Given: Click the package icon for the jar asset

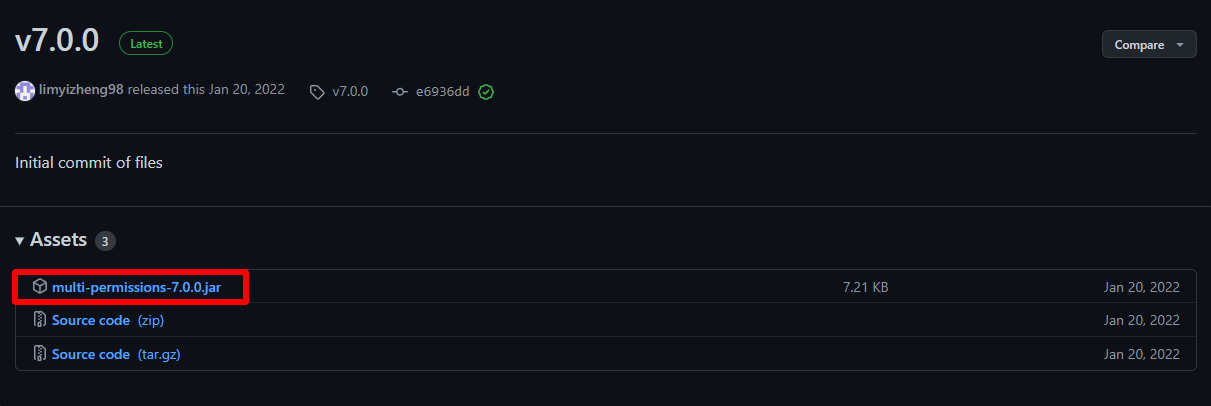Looking at the screenshot, I should pos(40,287).
